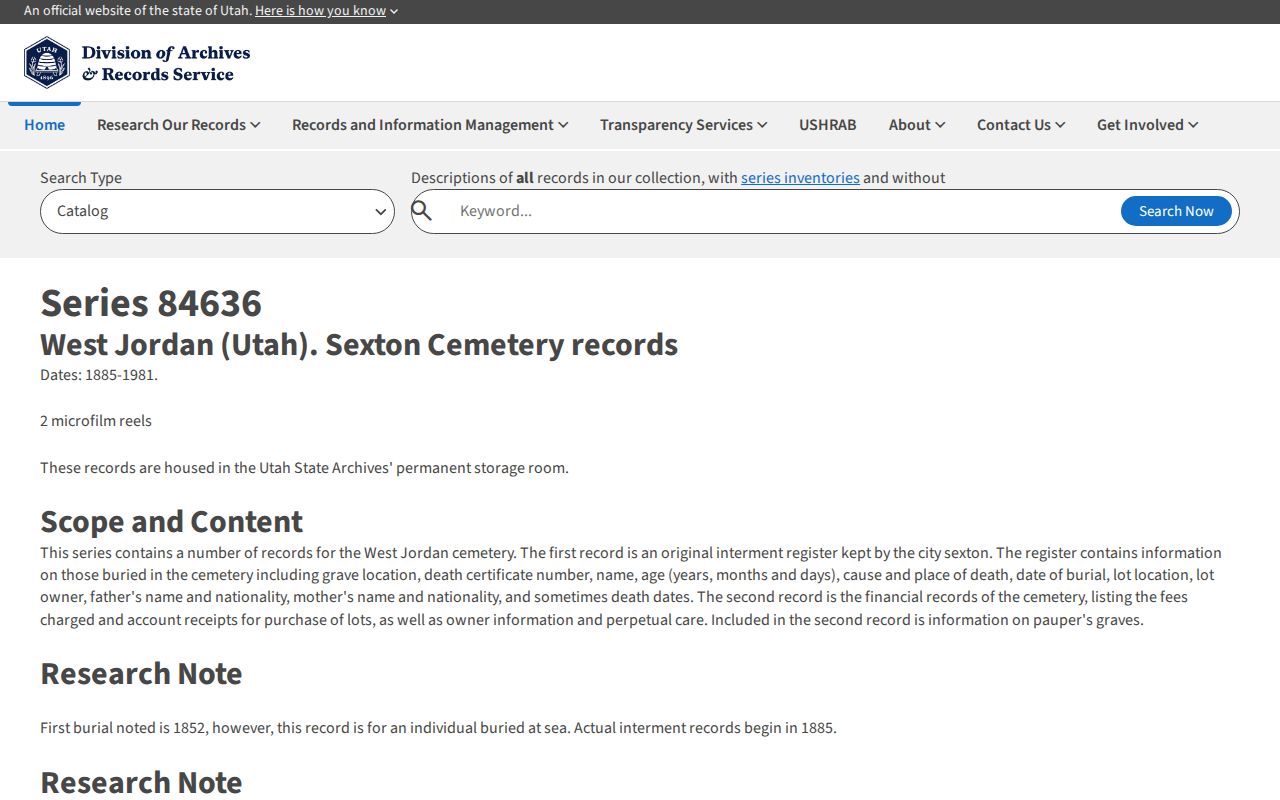Open the Search Type Catalog dropdown
Viewport: 1280px width, 800px height.
217,211
